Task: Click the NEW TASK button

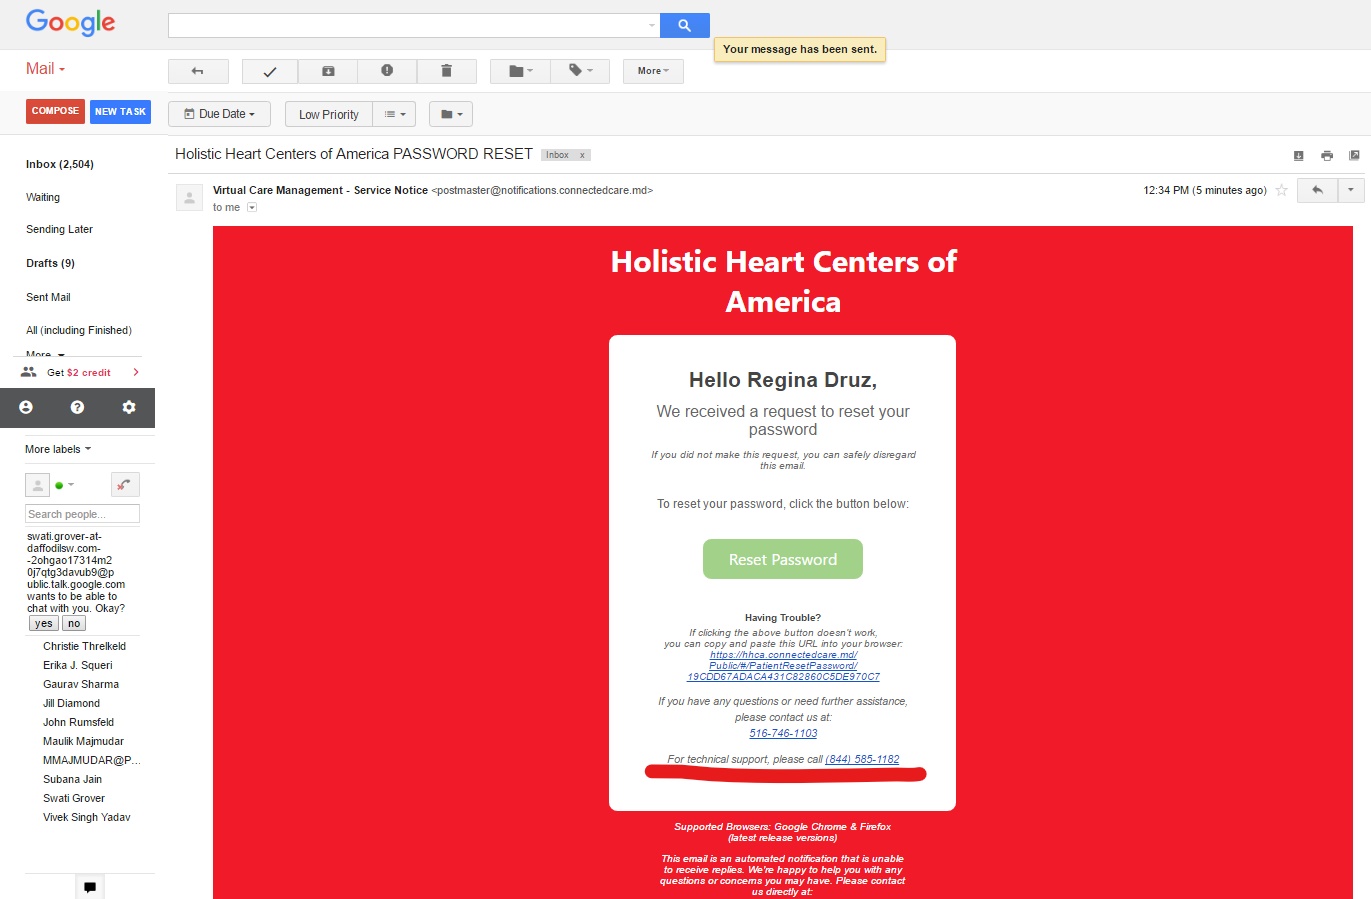Action: [120, 111]
